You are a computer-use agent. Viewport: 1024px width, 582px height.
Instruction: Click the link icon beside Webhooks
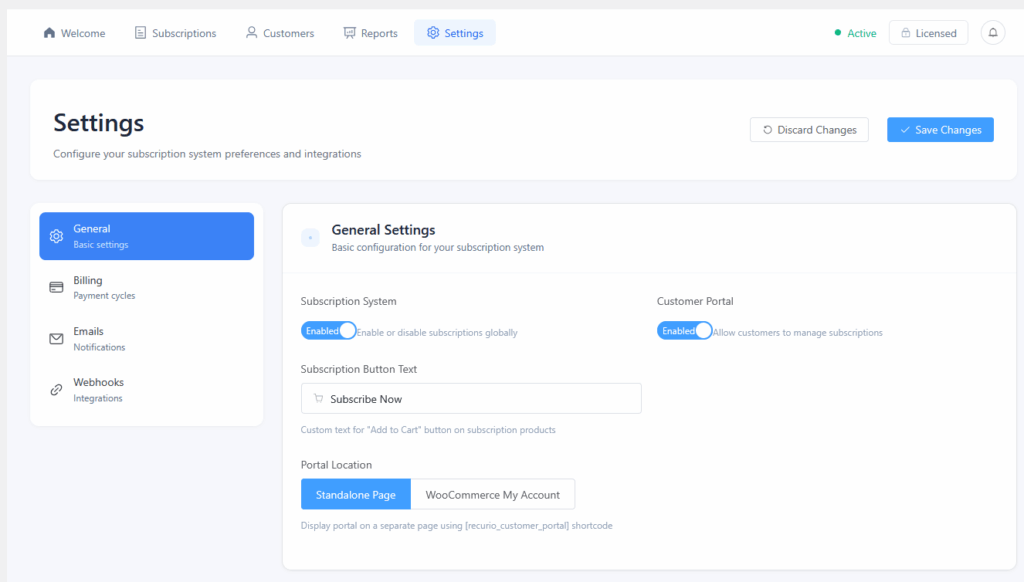point(56,390)
